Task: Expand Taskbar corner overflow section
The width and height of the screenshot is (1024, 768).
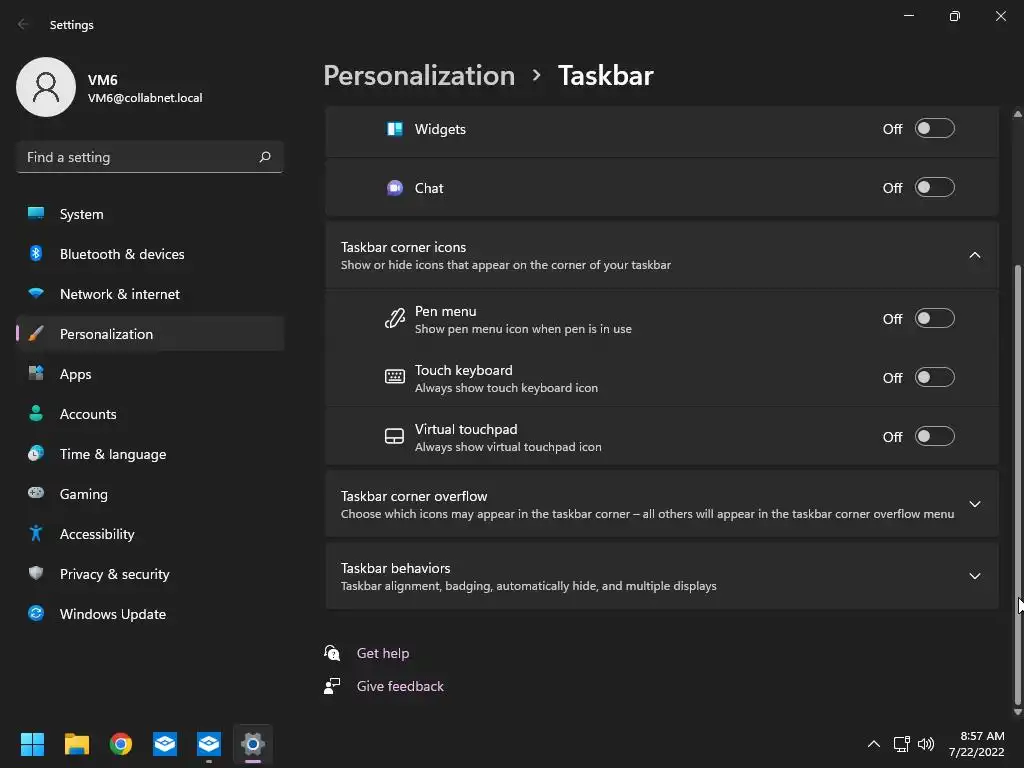Action: 662,504
